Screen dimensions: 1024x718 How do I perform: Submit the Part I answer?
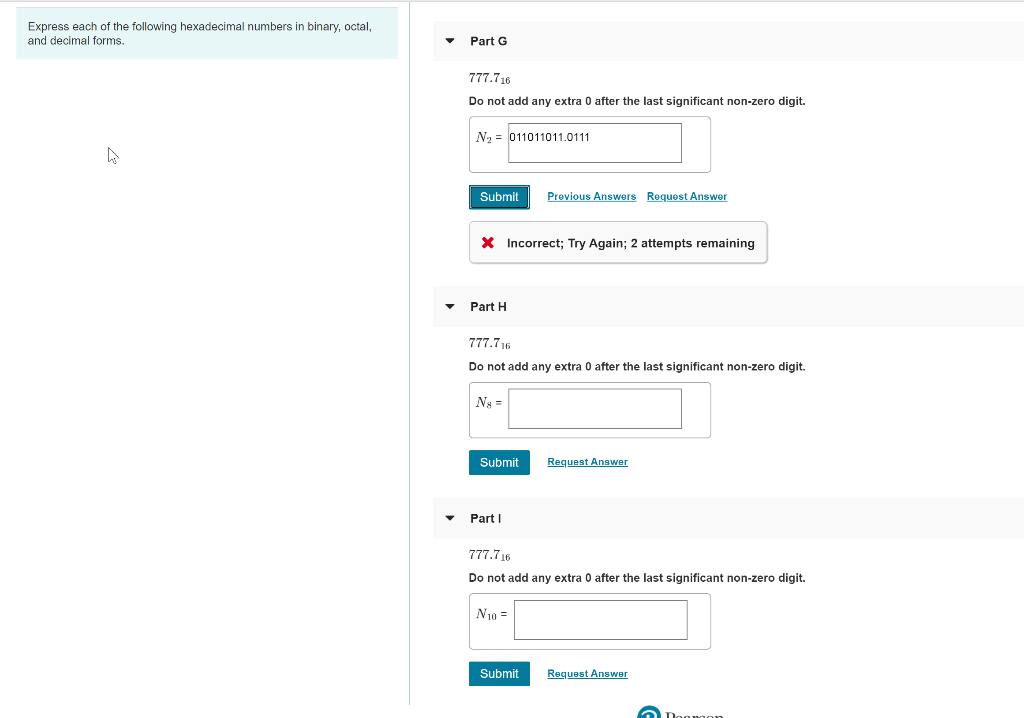point(499,673)
